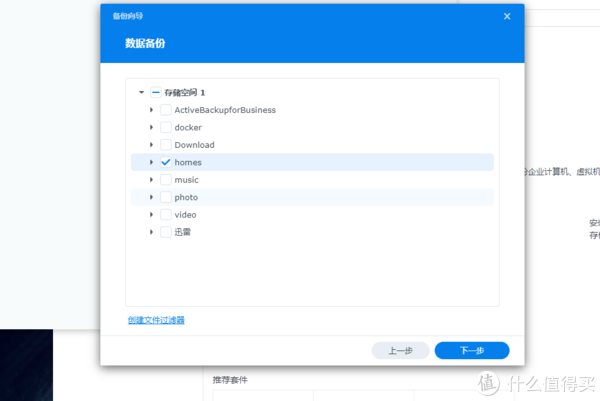Open the 创建文件过滤器 link
The height and width of the screenshot is (401, 600).
click(156, 320)
